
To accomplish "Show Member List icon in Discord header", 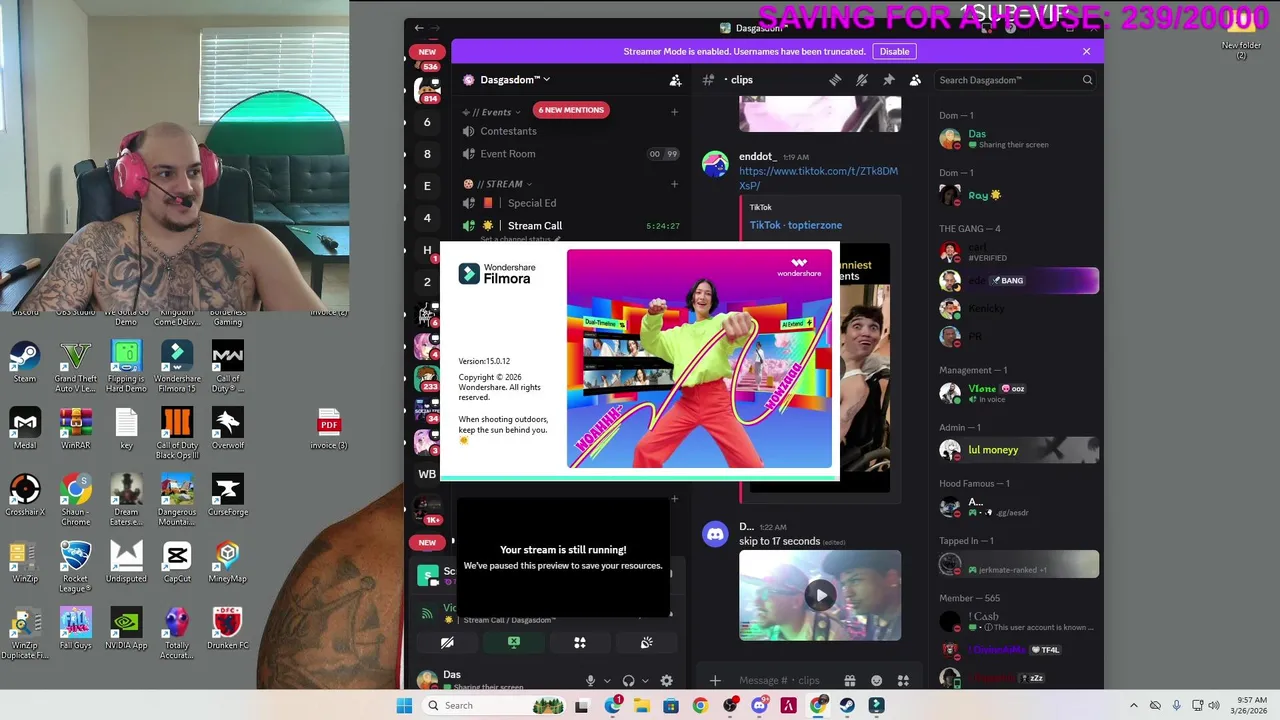I will [x=915, y=80].
